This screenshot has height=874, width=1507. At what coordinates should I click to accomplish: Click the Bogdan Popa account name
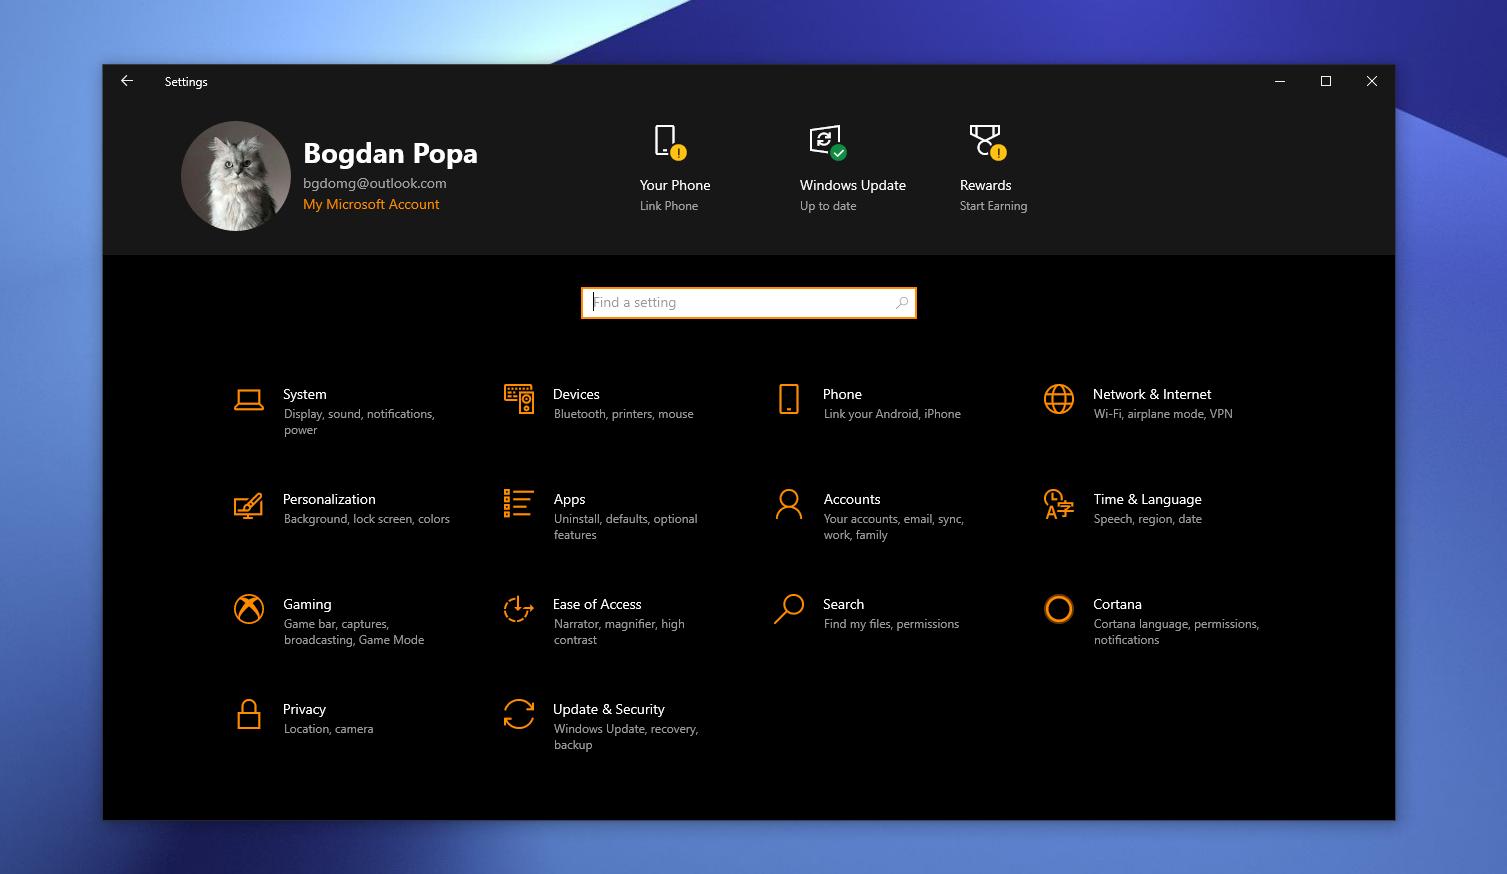(390, 153)
